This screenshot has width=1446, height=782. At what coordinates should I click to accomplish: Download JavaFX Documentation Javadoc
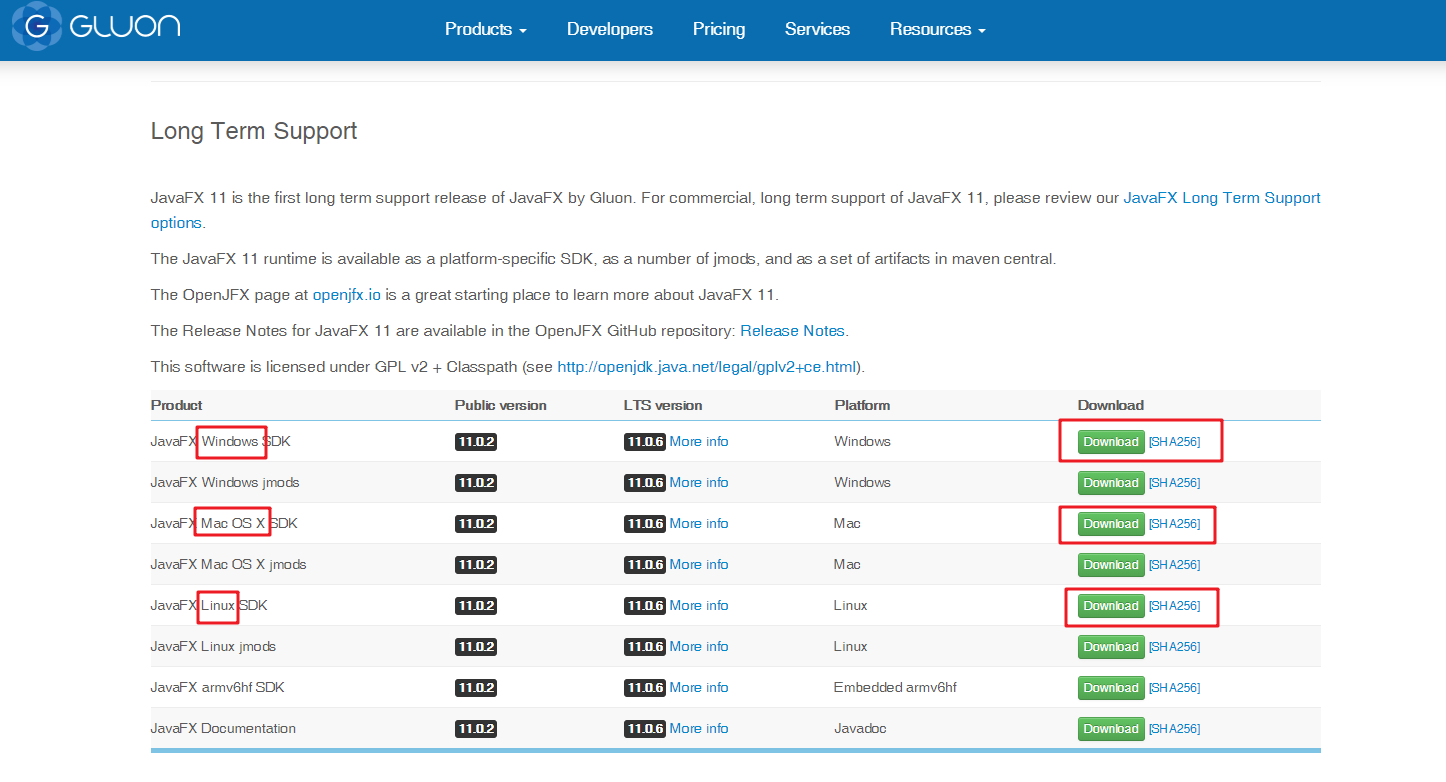[1111, 729]
